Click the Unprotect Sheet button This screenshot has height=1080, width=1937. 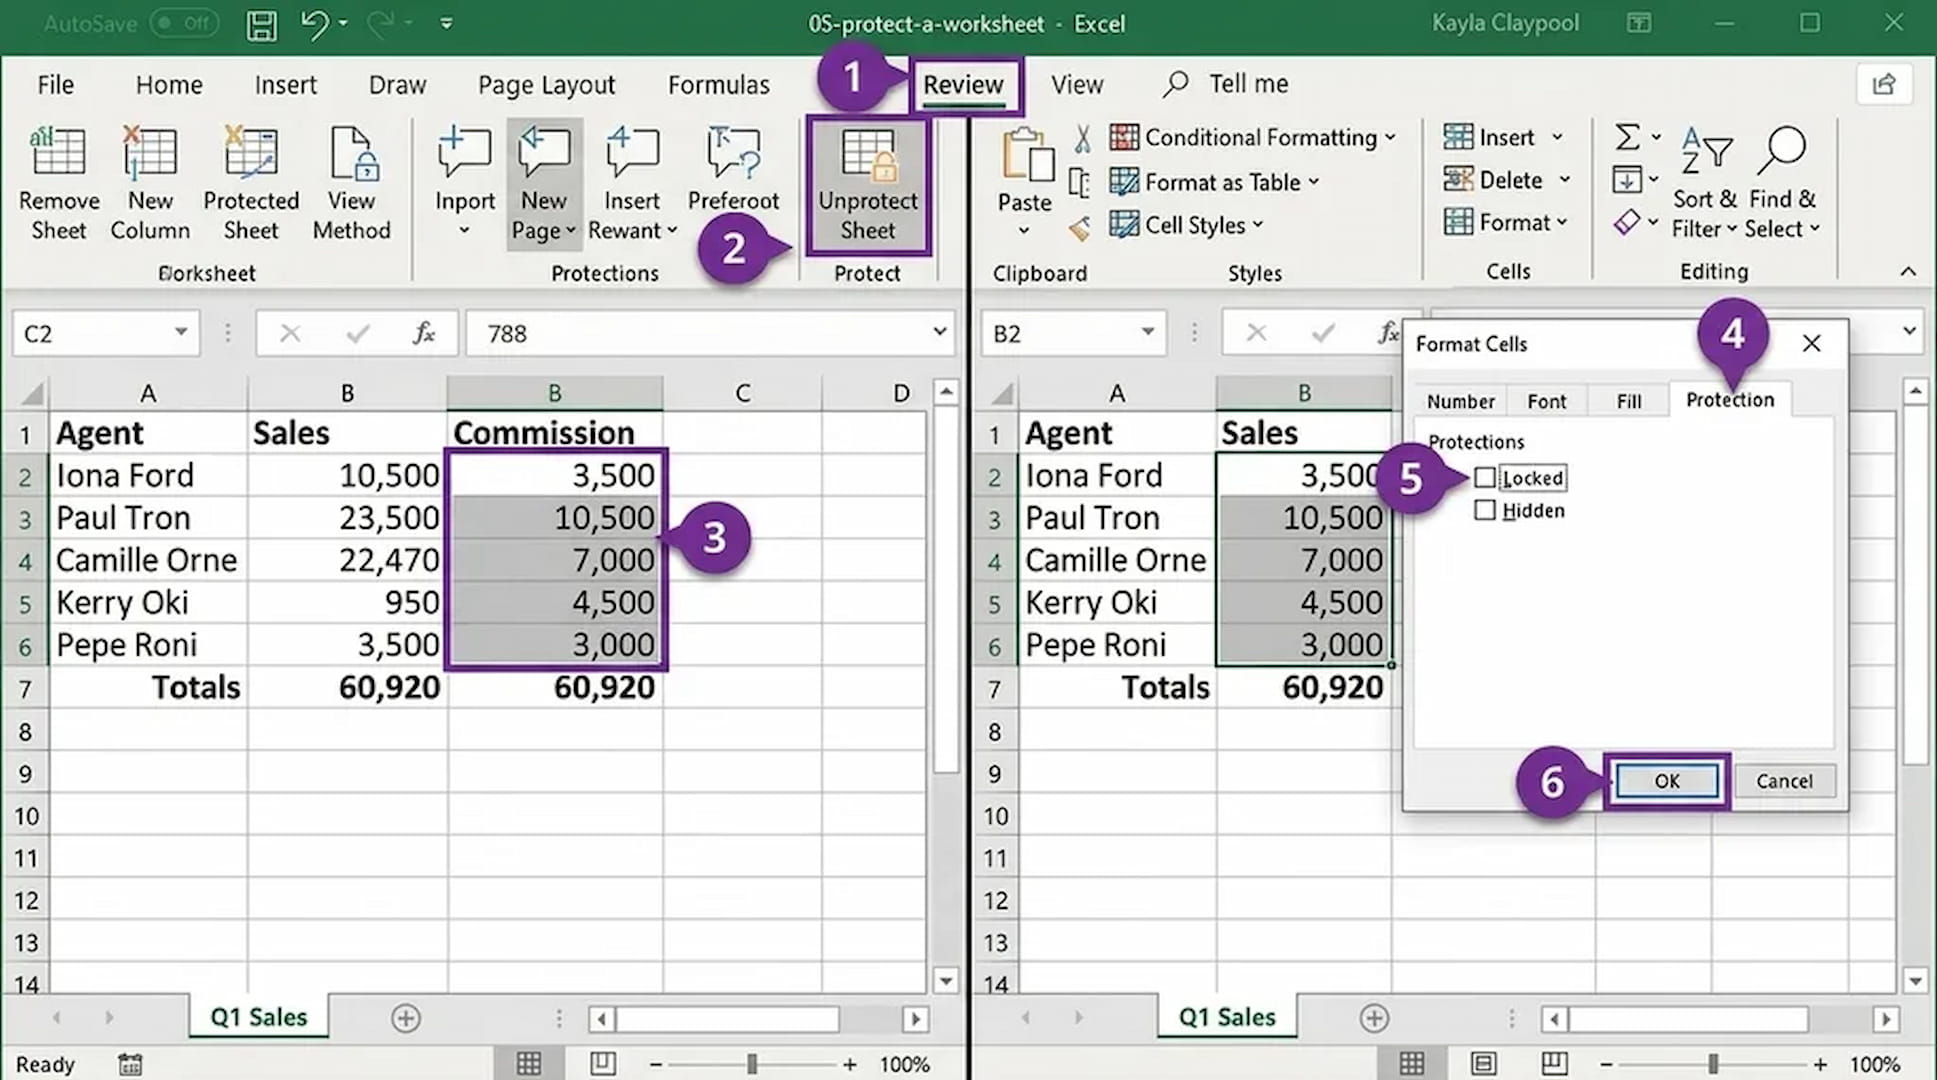tap(868, 186)
